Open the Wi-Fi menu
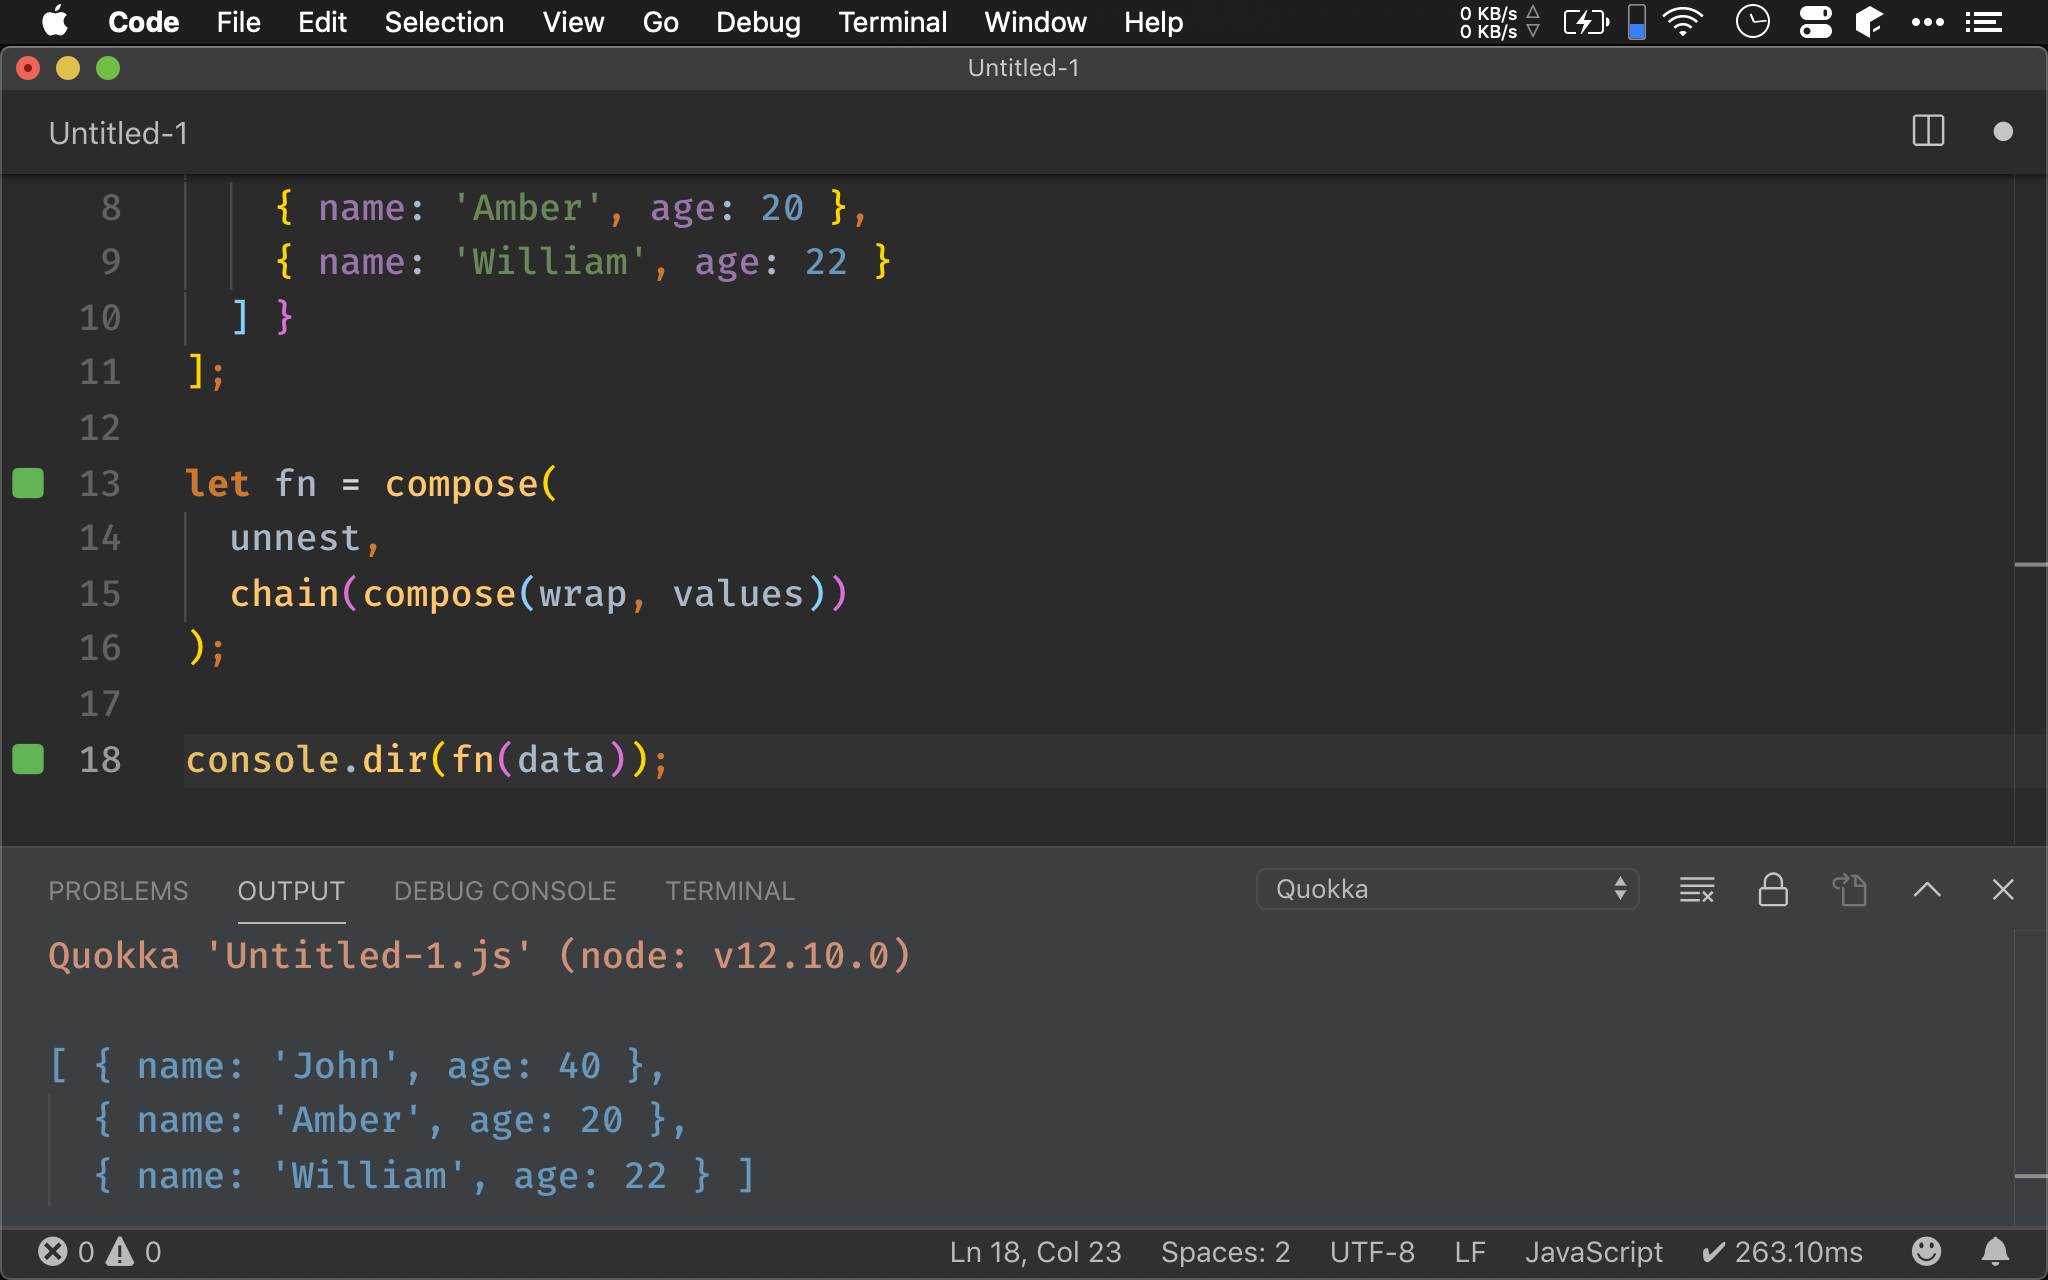The height and width of the screenshot is (1280, 2048). [1684, 22]
